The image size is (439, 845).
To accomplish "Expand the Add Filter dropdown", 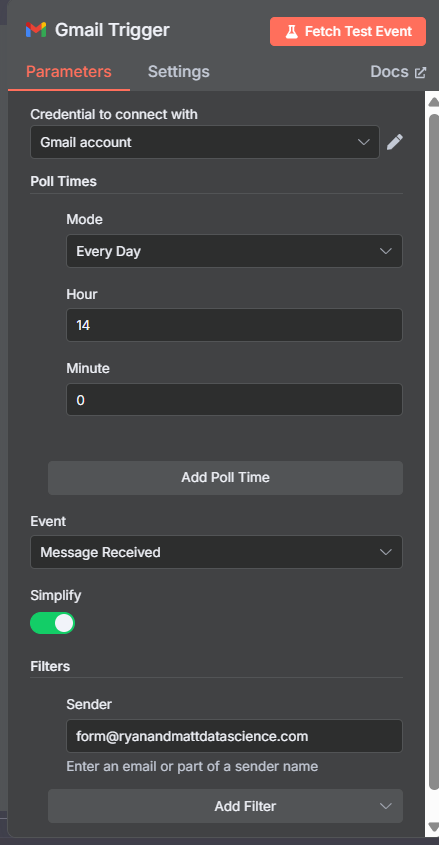I will coord(225,806).
